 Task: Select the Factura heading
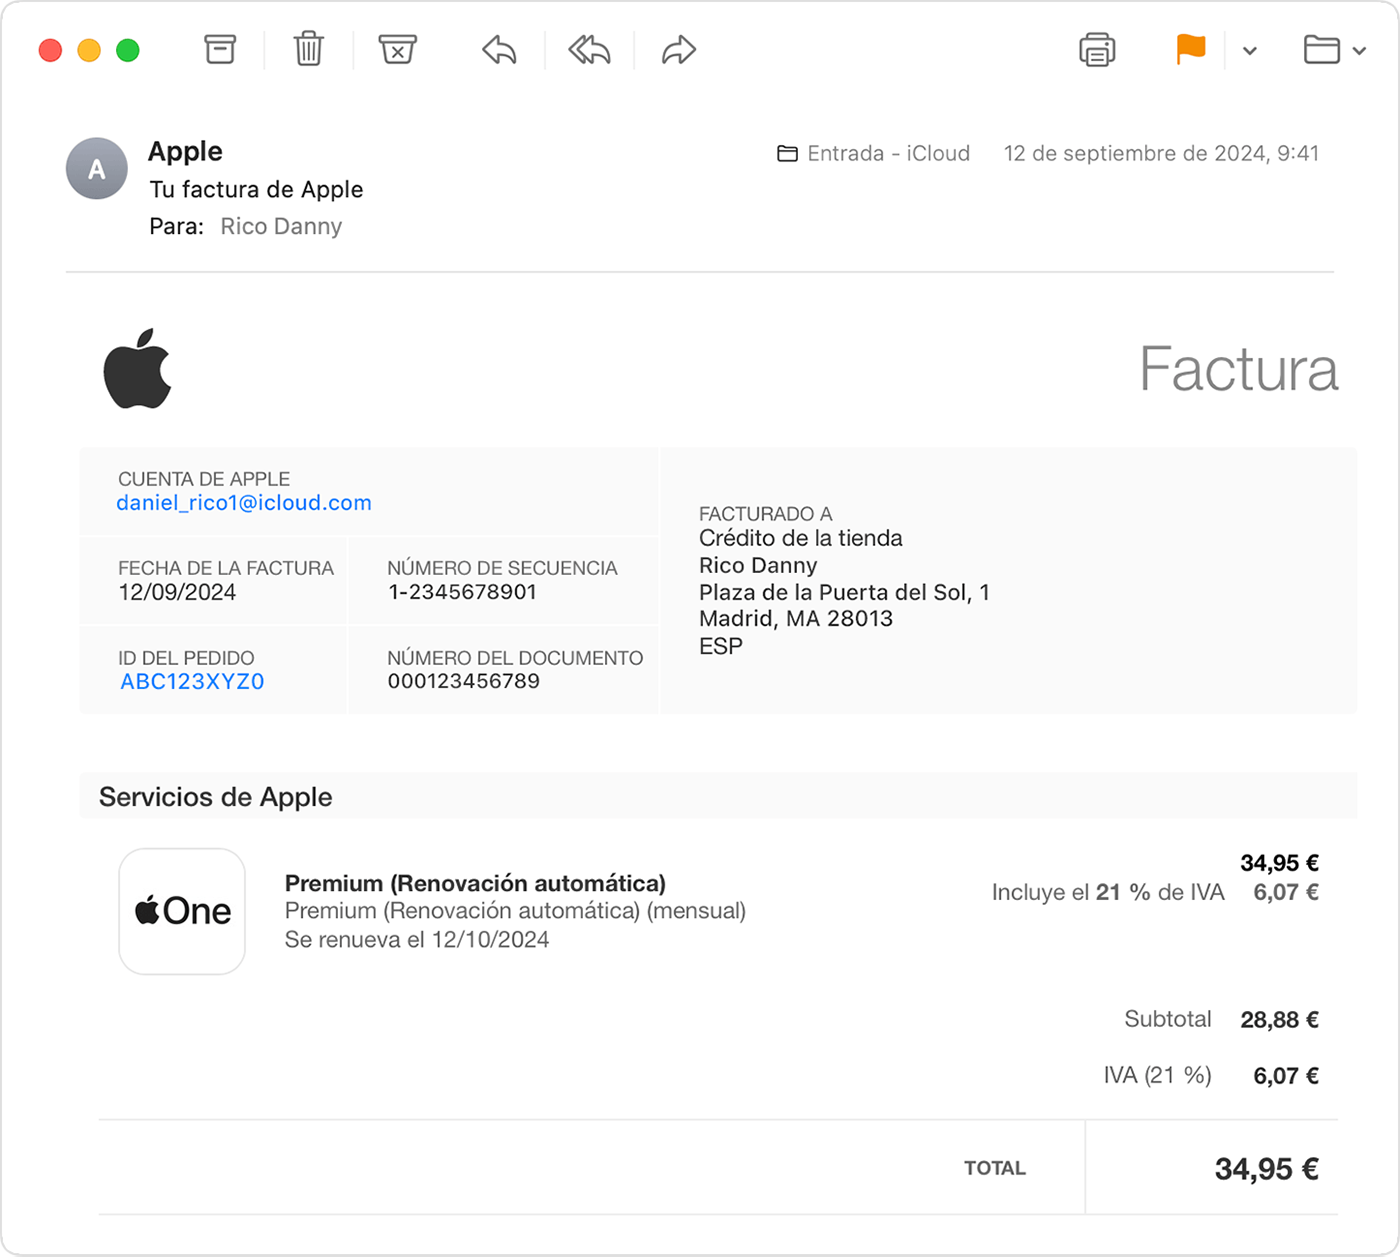pos(1238,369)
